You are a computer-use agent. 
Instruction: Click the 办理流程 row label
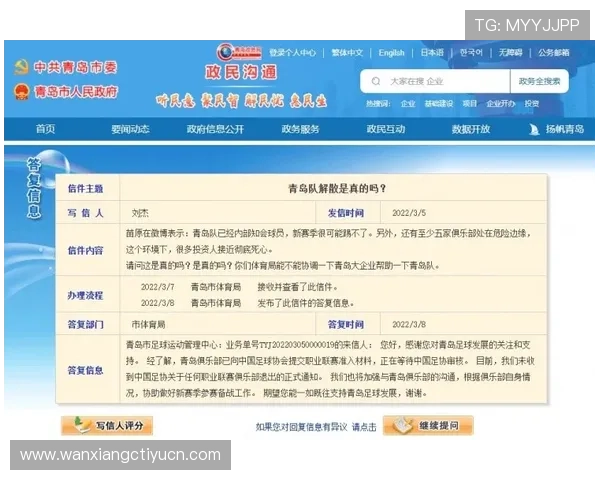point(85,296)
